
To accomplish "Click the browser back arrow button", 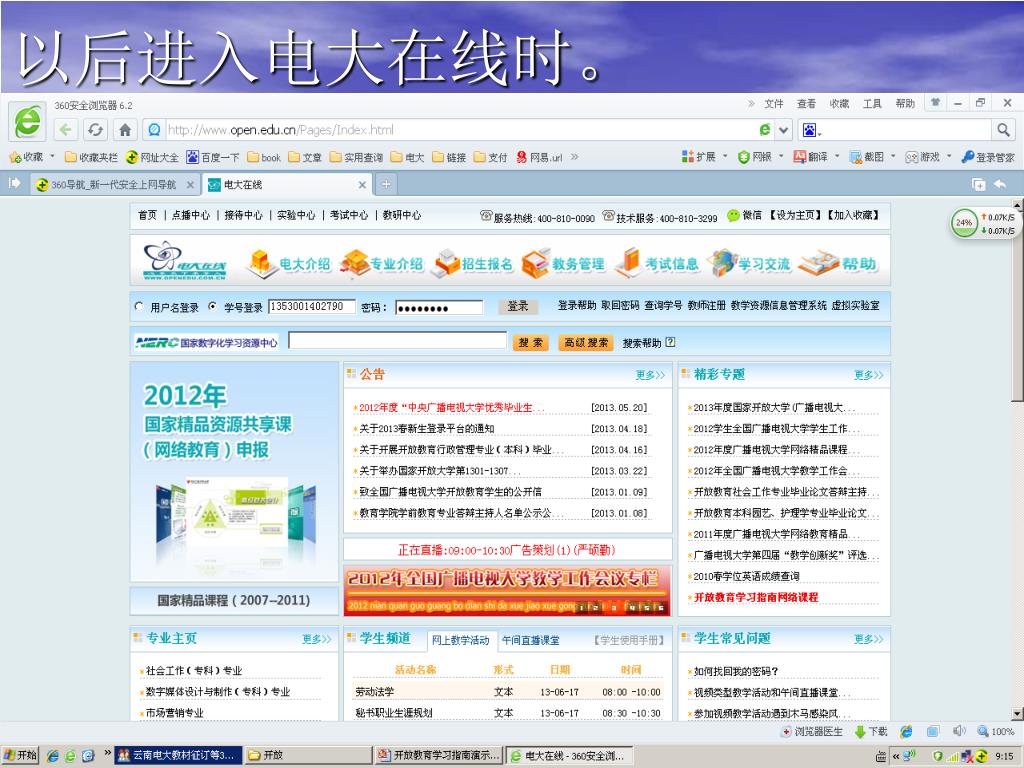I will tap(65, 130).
